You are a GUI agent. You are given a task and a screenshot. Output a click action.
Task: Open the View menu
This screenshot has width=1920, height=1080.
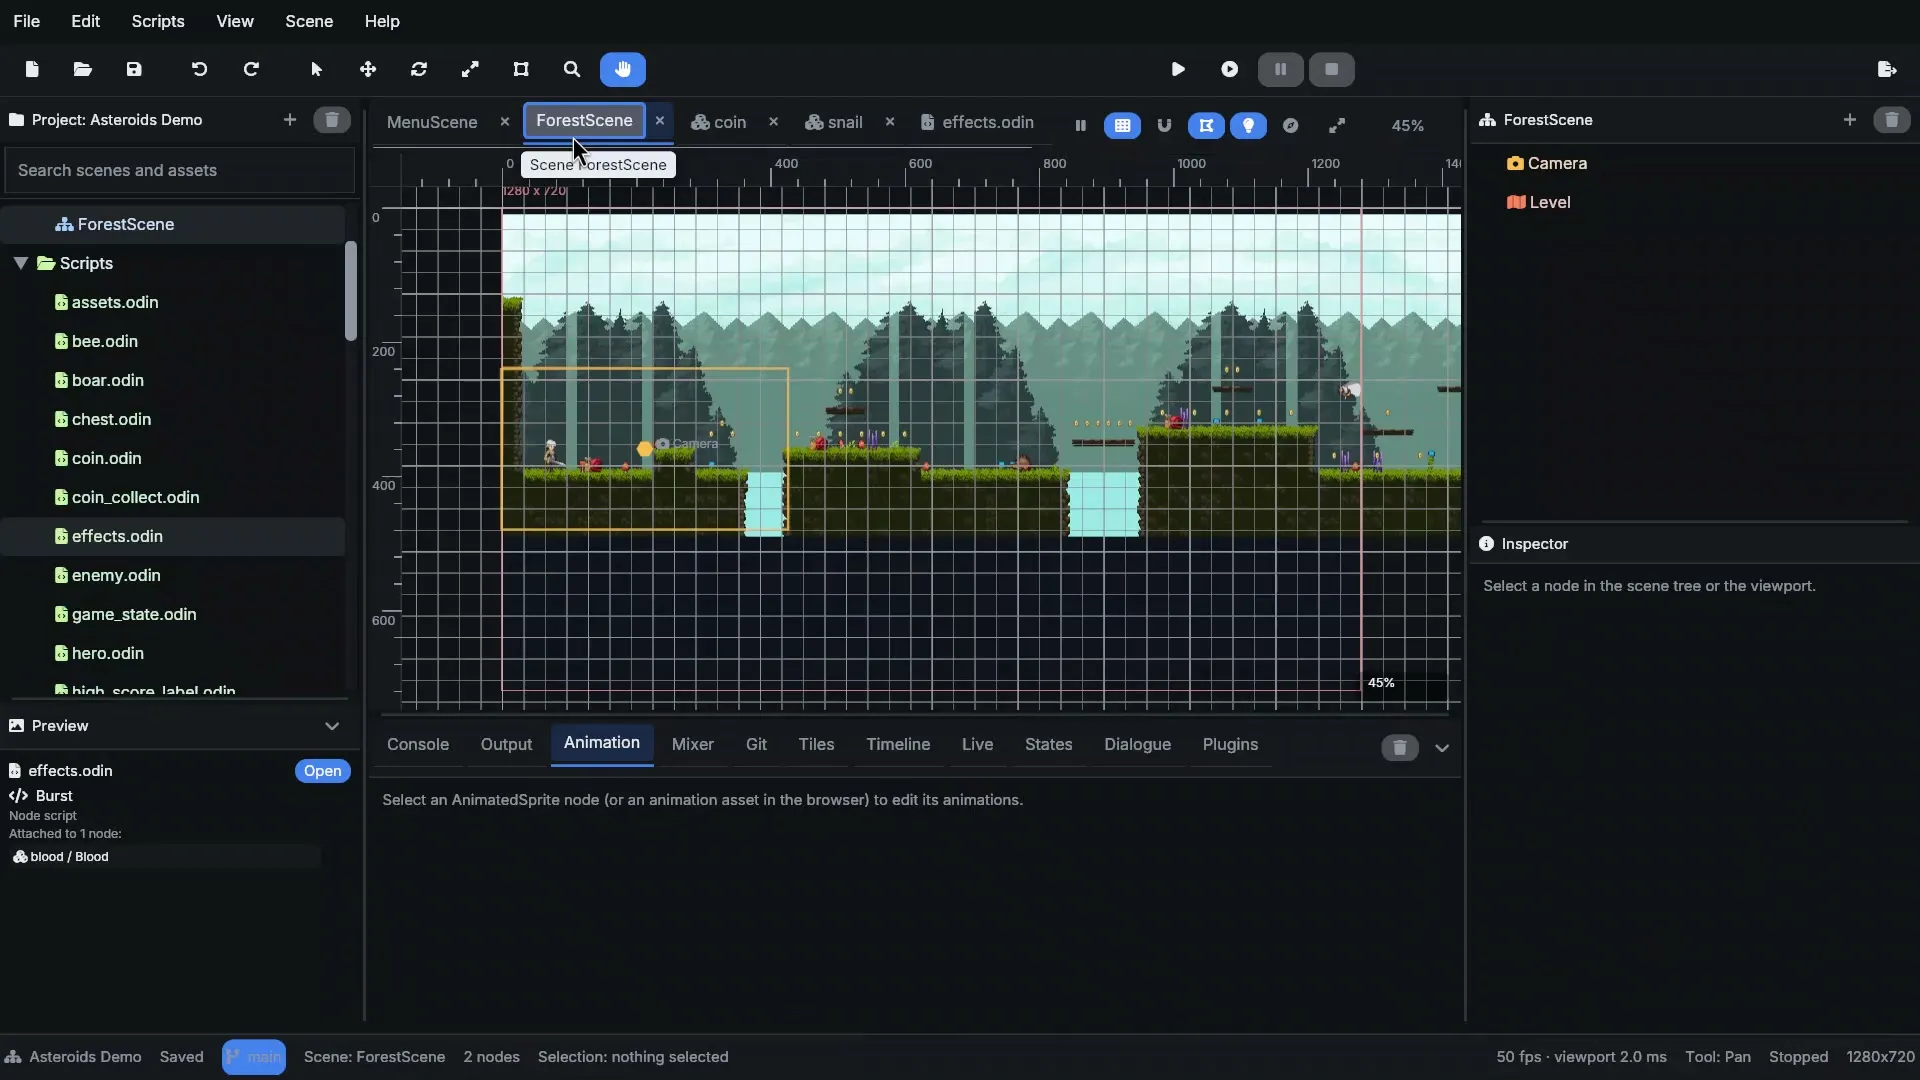[x=235, y=21]
